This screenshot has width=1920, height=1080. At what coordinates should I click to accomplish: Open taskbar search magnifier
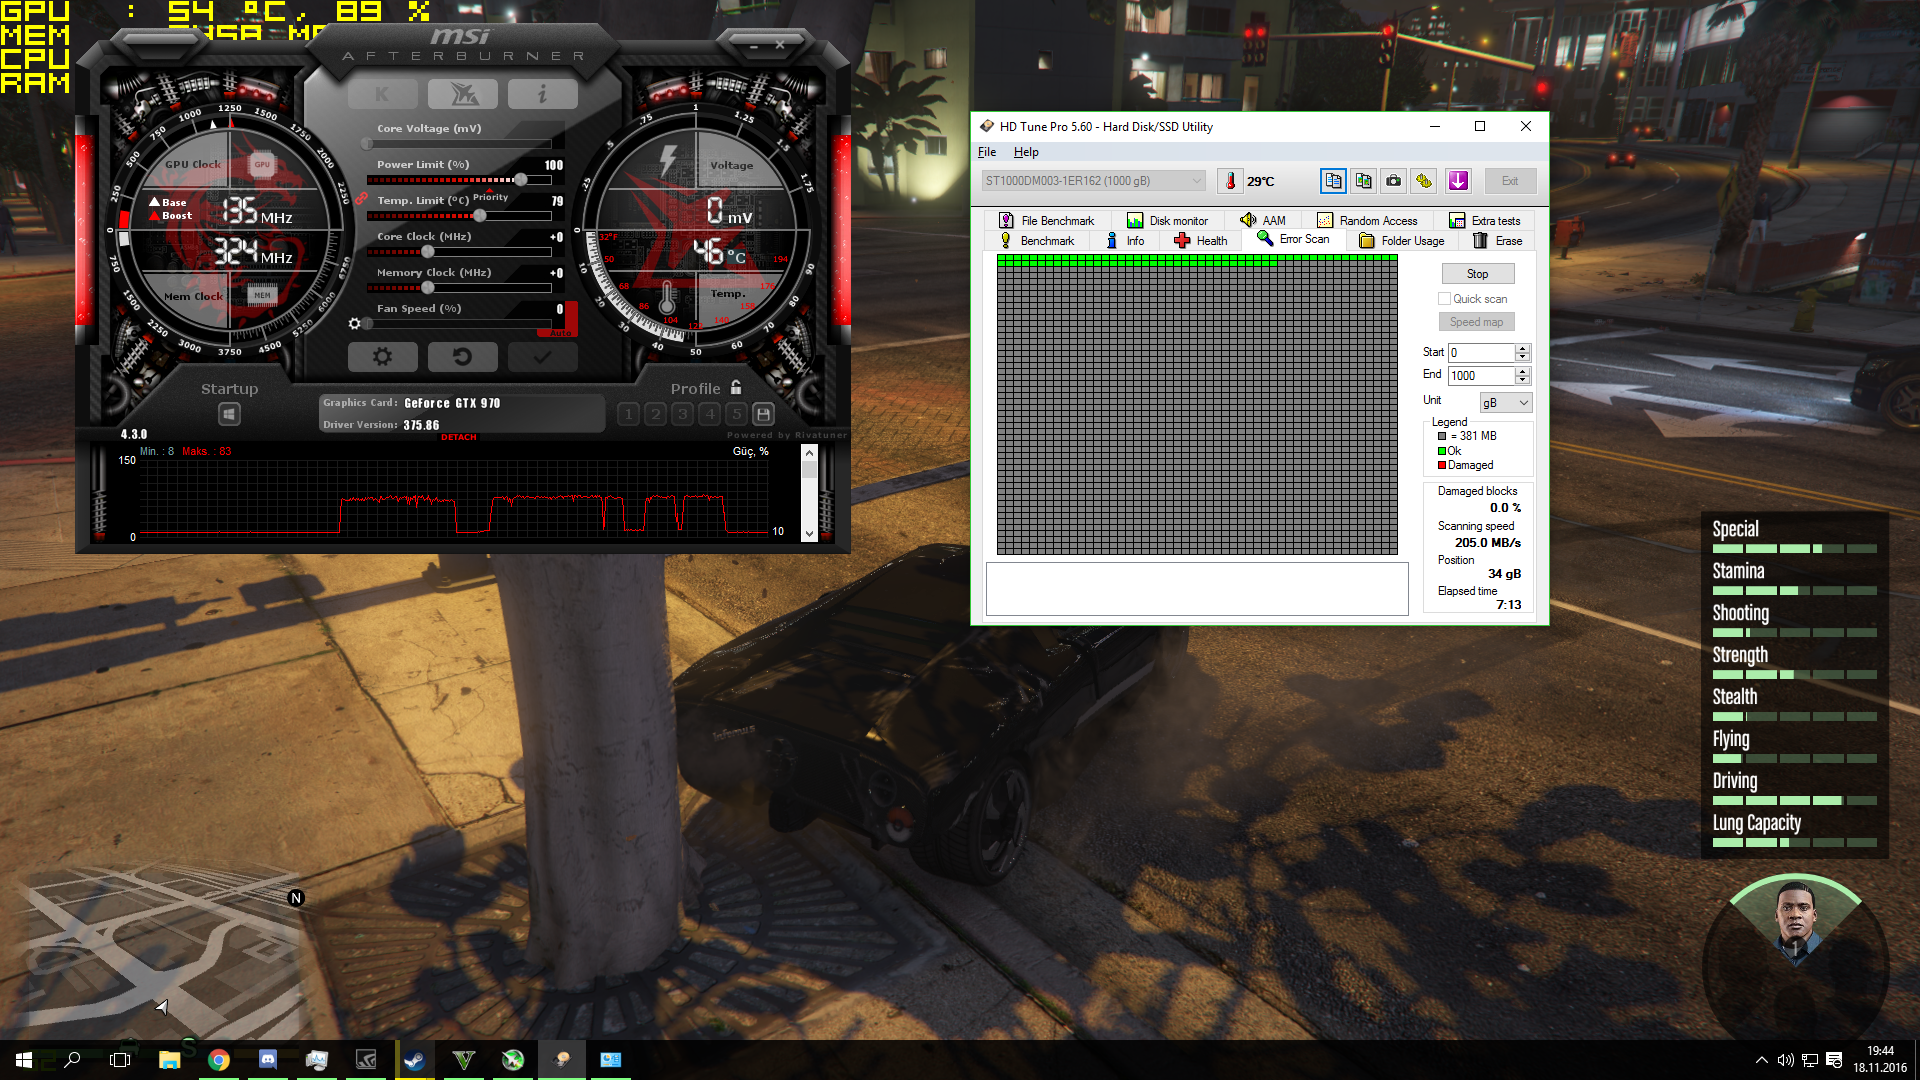[x=72, y=1060]
